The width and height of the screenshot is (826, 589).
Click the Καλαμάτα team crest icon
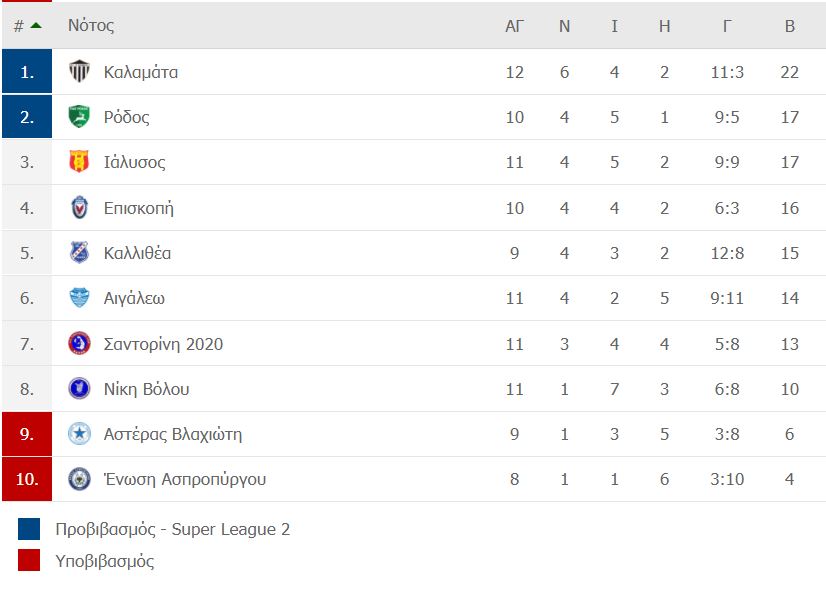click(x=79, y=71)
